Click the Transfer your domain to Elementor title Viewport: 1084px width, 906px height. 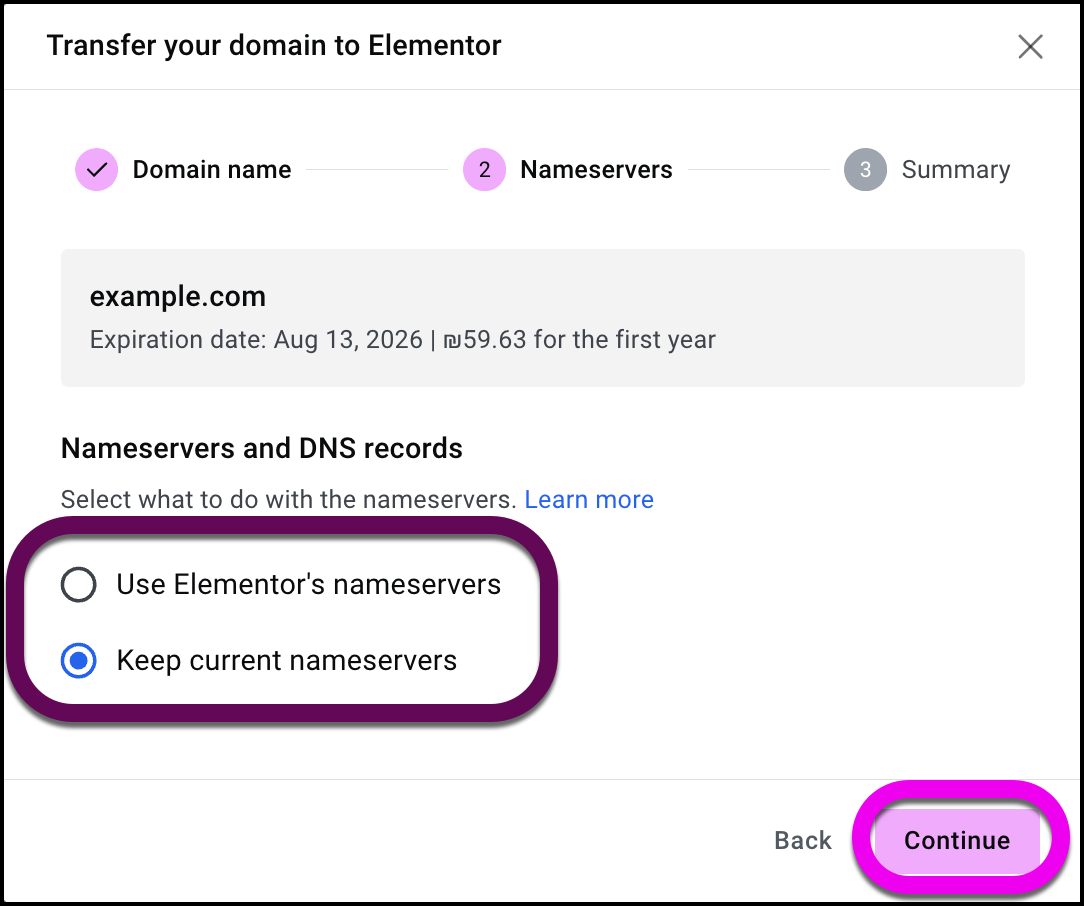click(x=273, y=45)
